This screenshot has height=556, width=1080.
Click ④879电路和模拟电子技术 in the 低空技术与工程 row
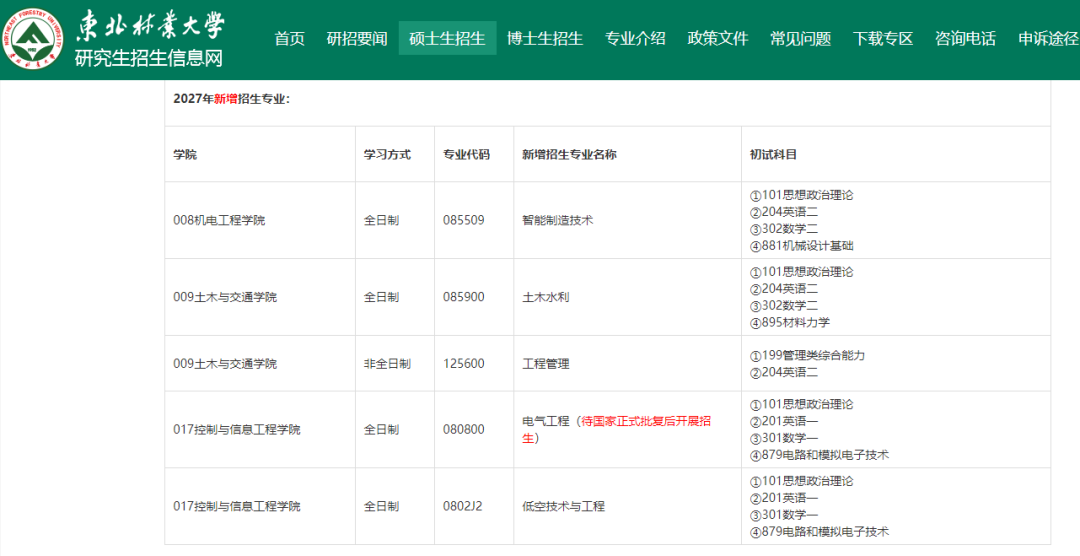coord(820,532)
